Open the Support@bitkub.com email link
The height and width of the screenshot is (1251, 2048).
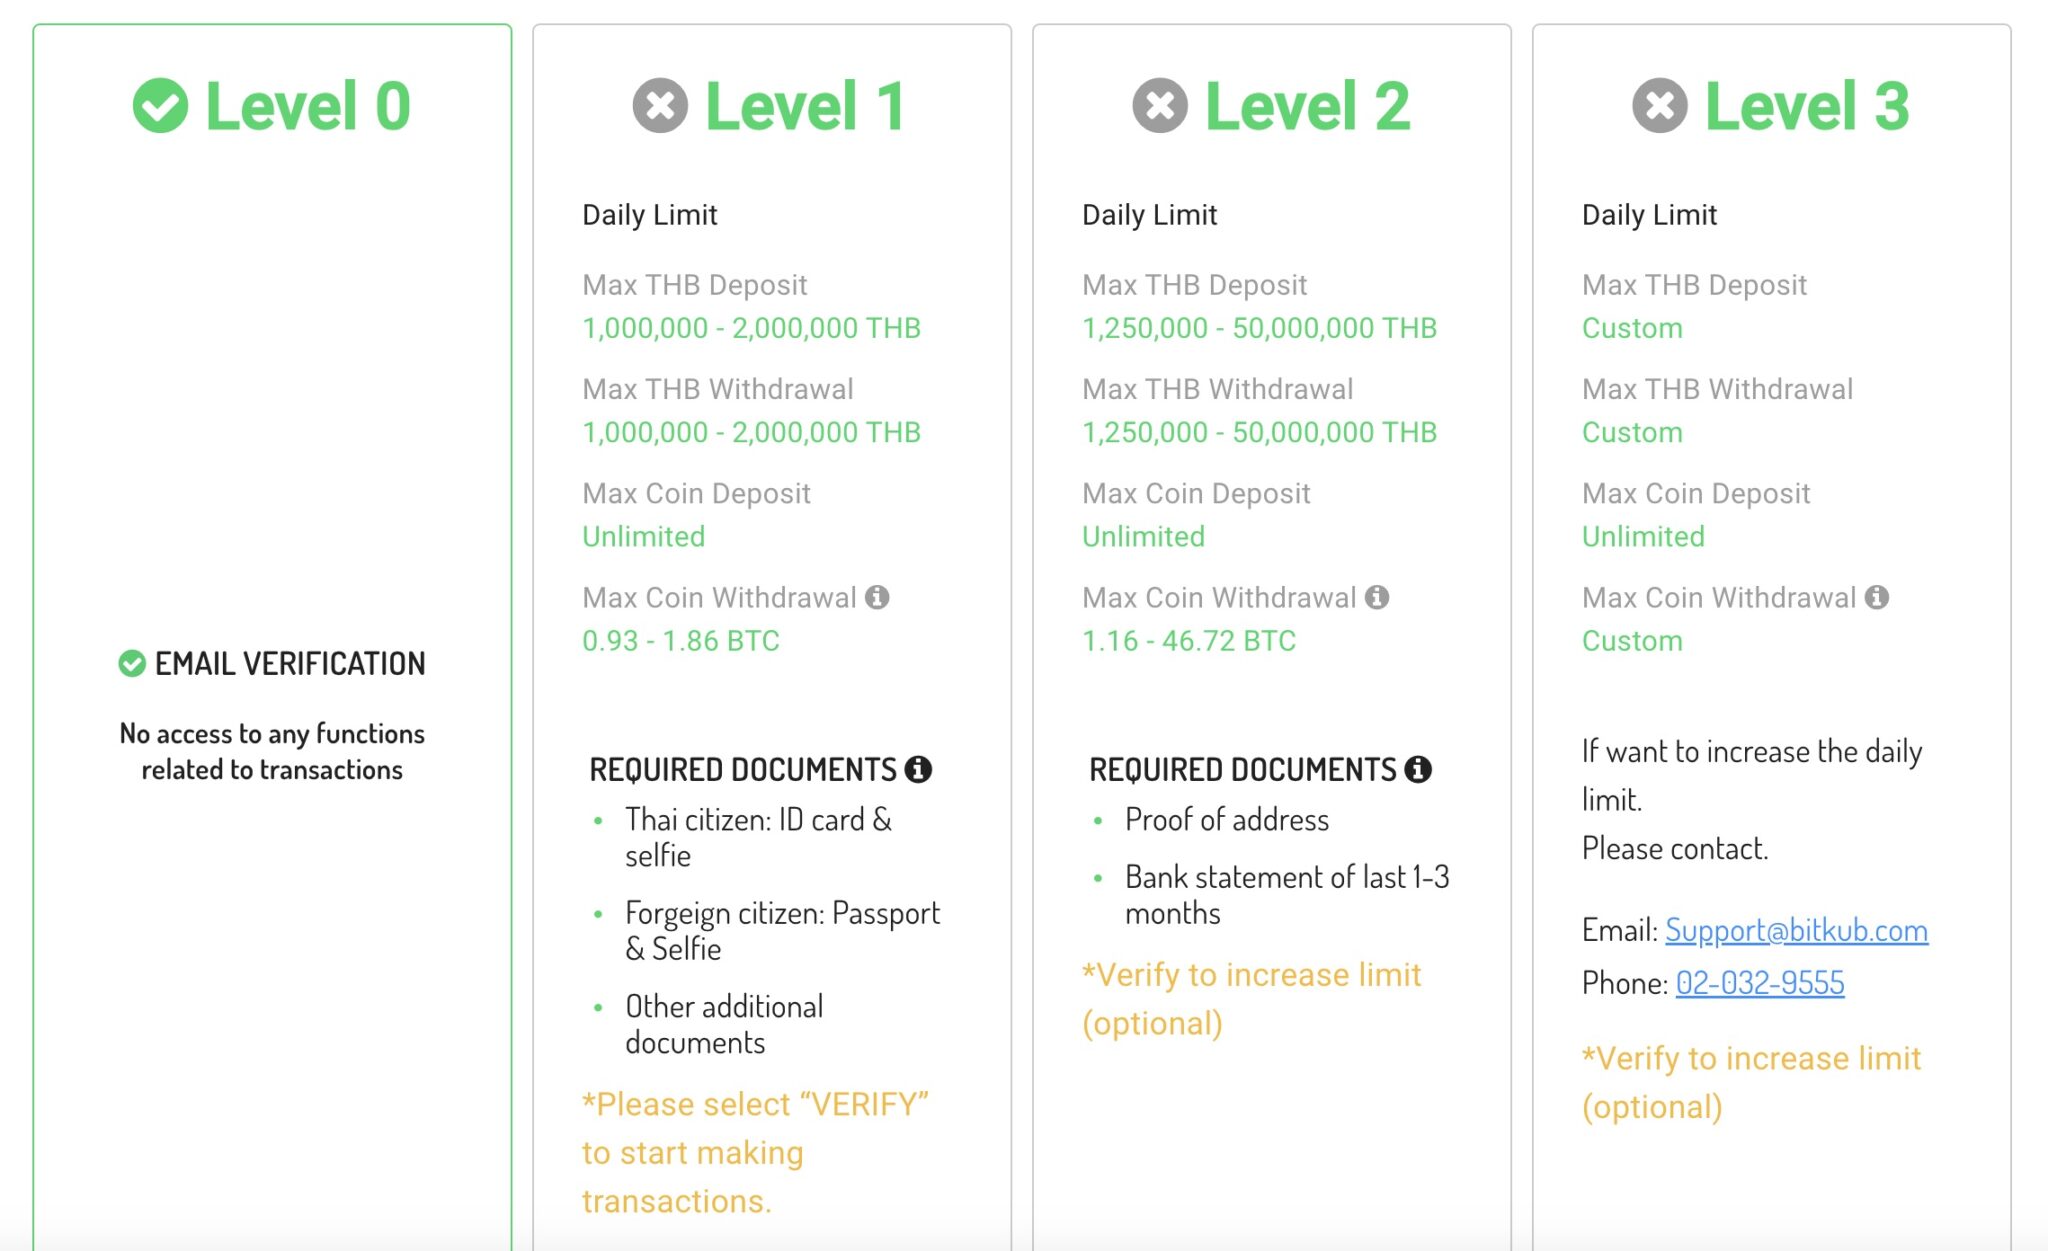(1796, 930)
